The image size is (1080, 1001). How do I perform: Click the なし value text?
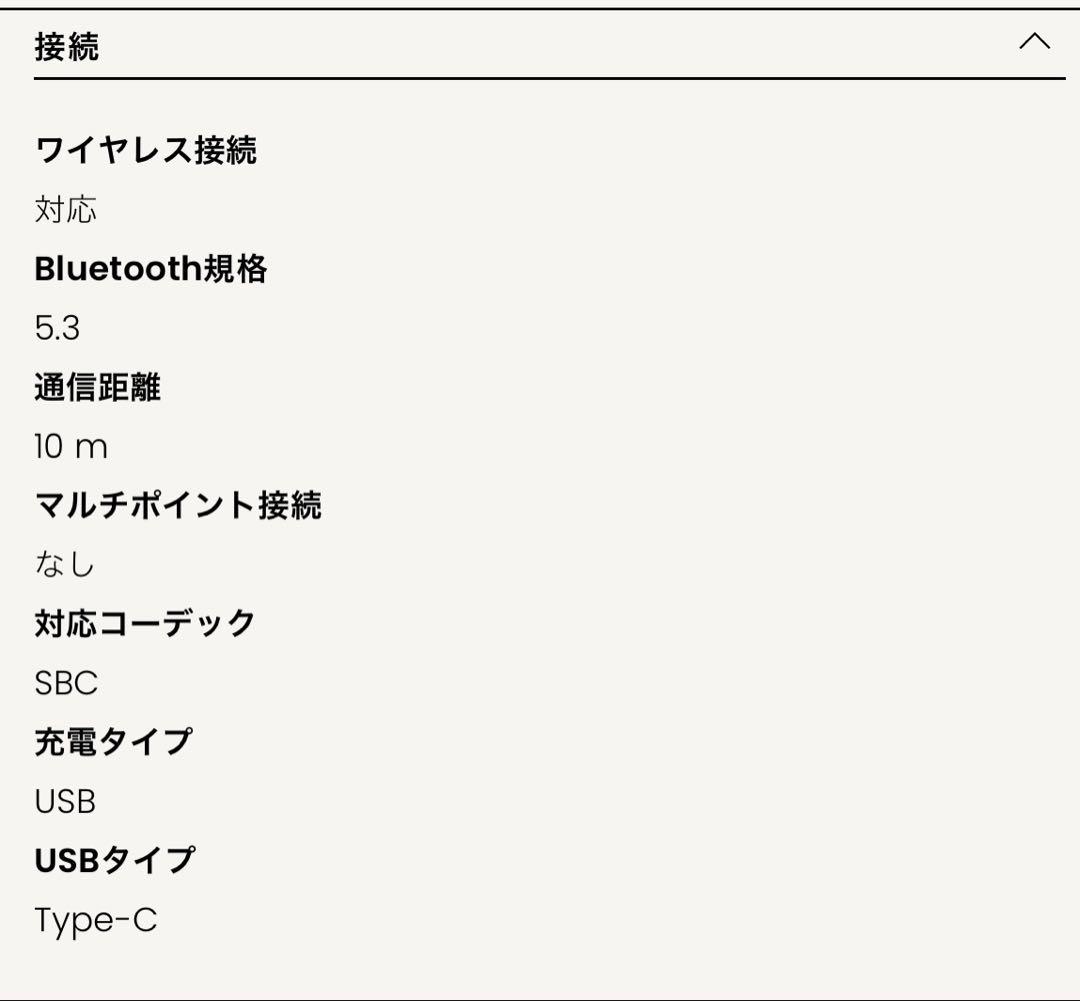coord(65,563)
